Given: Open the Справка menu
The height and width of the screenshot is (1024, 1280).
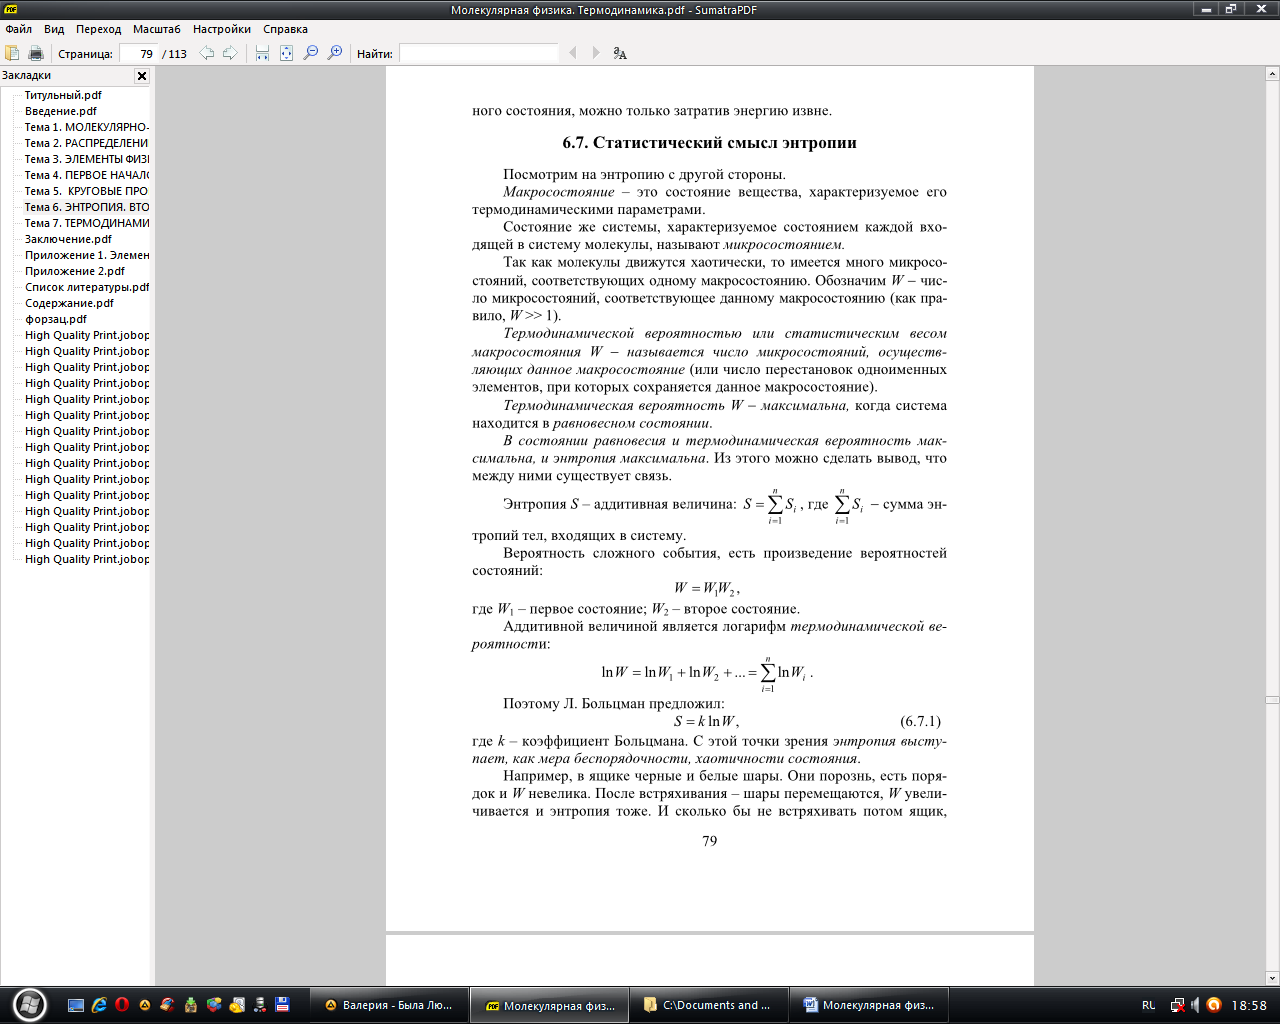Looking at the screenshot, I should [285, 29].
